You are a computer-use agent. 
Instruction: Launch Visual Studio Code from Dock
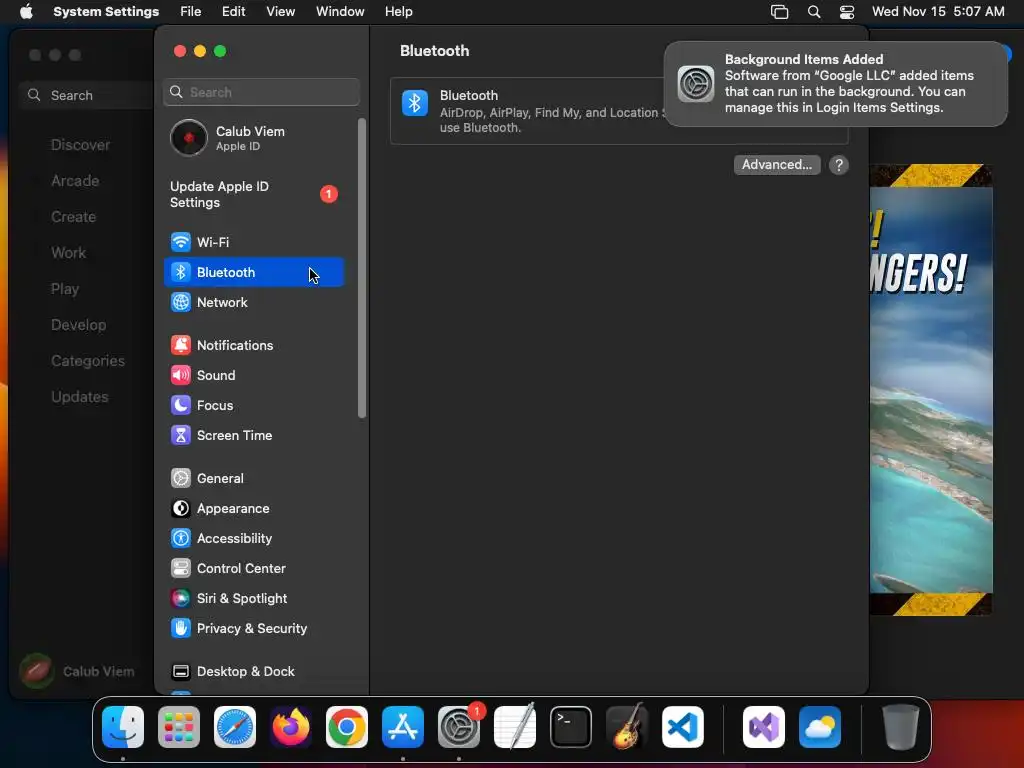coord(683,727)
